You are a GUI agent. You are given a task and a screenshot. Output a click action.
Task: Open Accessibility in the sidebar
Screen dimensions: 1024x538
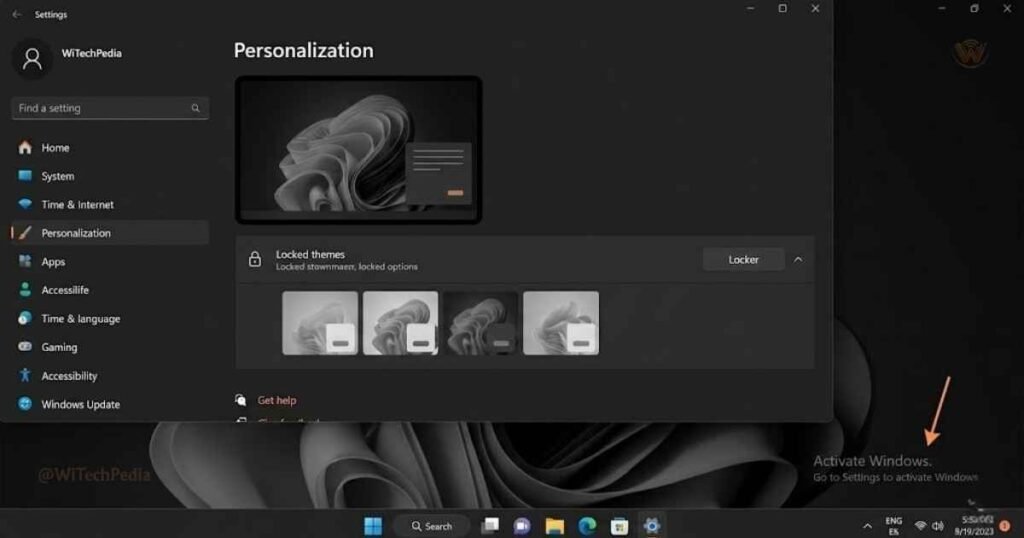tap(110, 376)
